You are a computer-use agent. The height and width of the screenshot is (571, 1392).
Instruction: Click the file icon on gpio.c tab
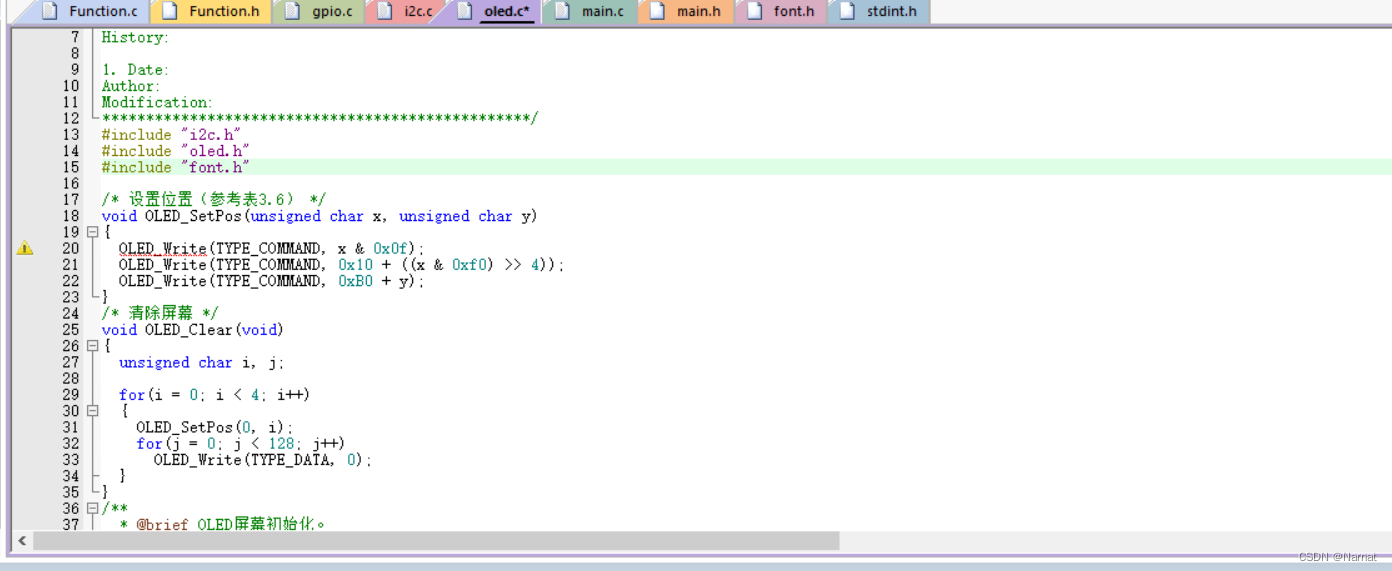[292, 12]
